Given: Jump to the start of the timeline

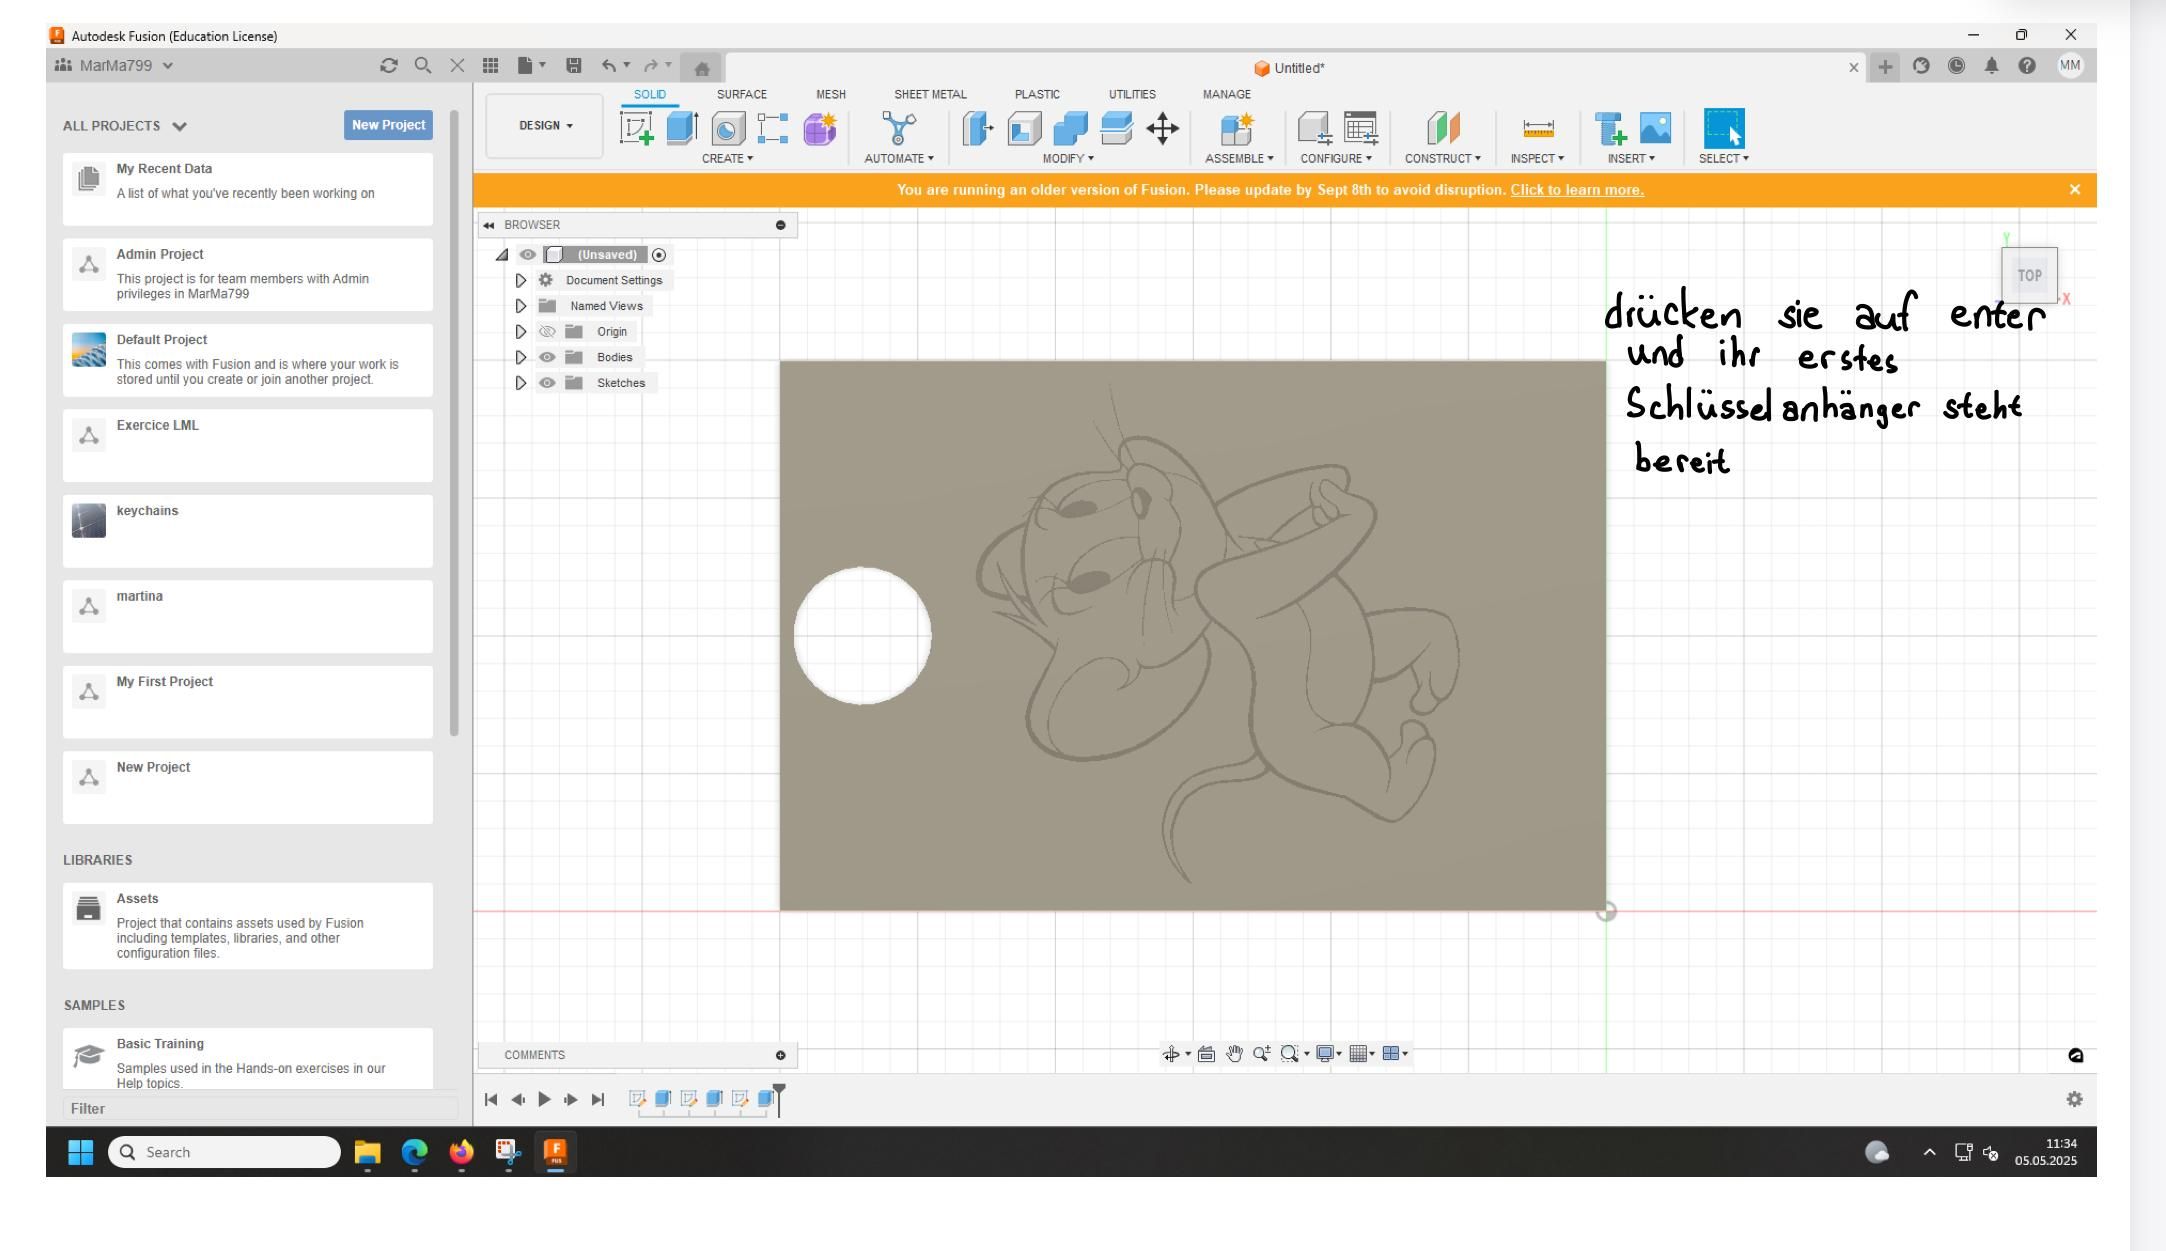Looking at the screenshot, I should click(x=490, y=1099).
